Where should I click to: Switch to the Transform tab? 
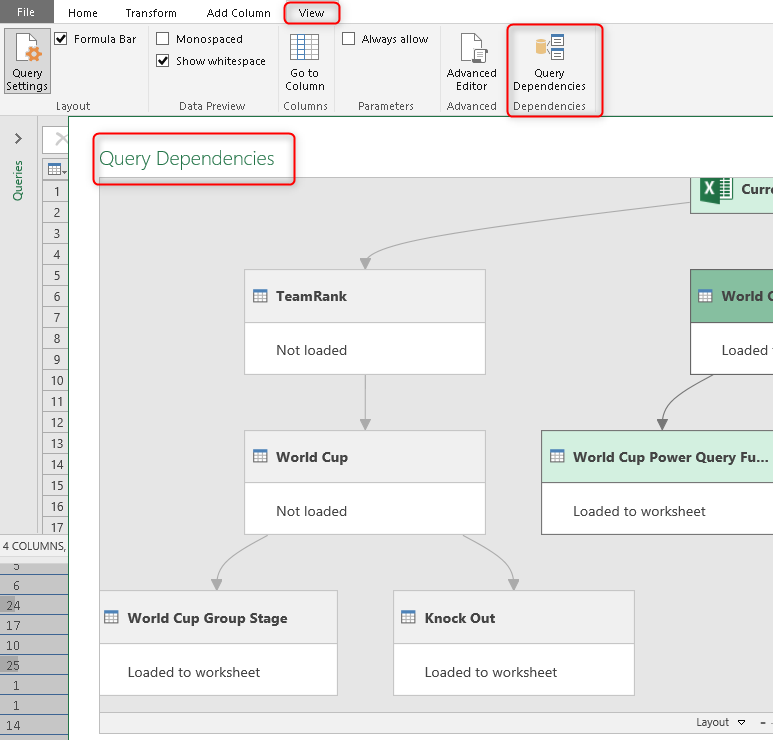click(x=151, y=13)
